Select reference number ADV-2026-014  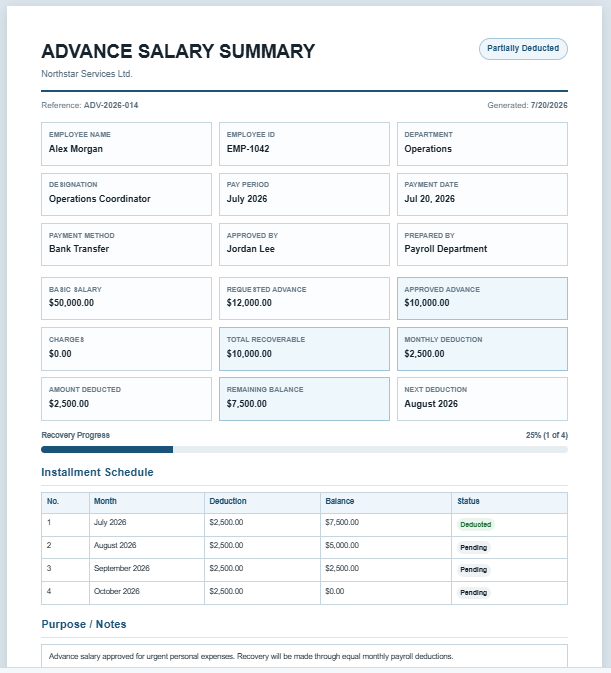111,105
